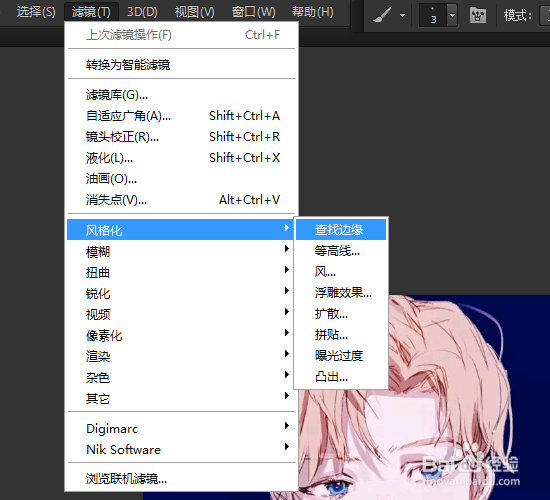Open the 视图(V) menu

195,12
